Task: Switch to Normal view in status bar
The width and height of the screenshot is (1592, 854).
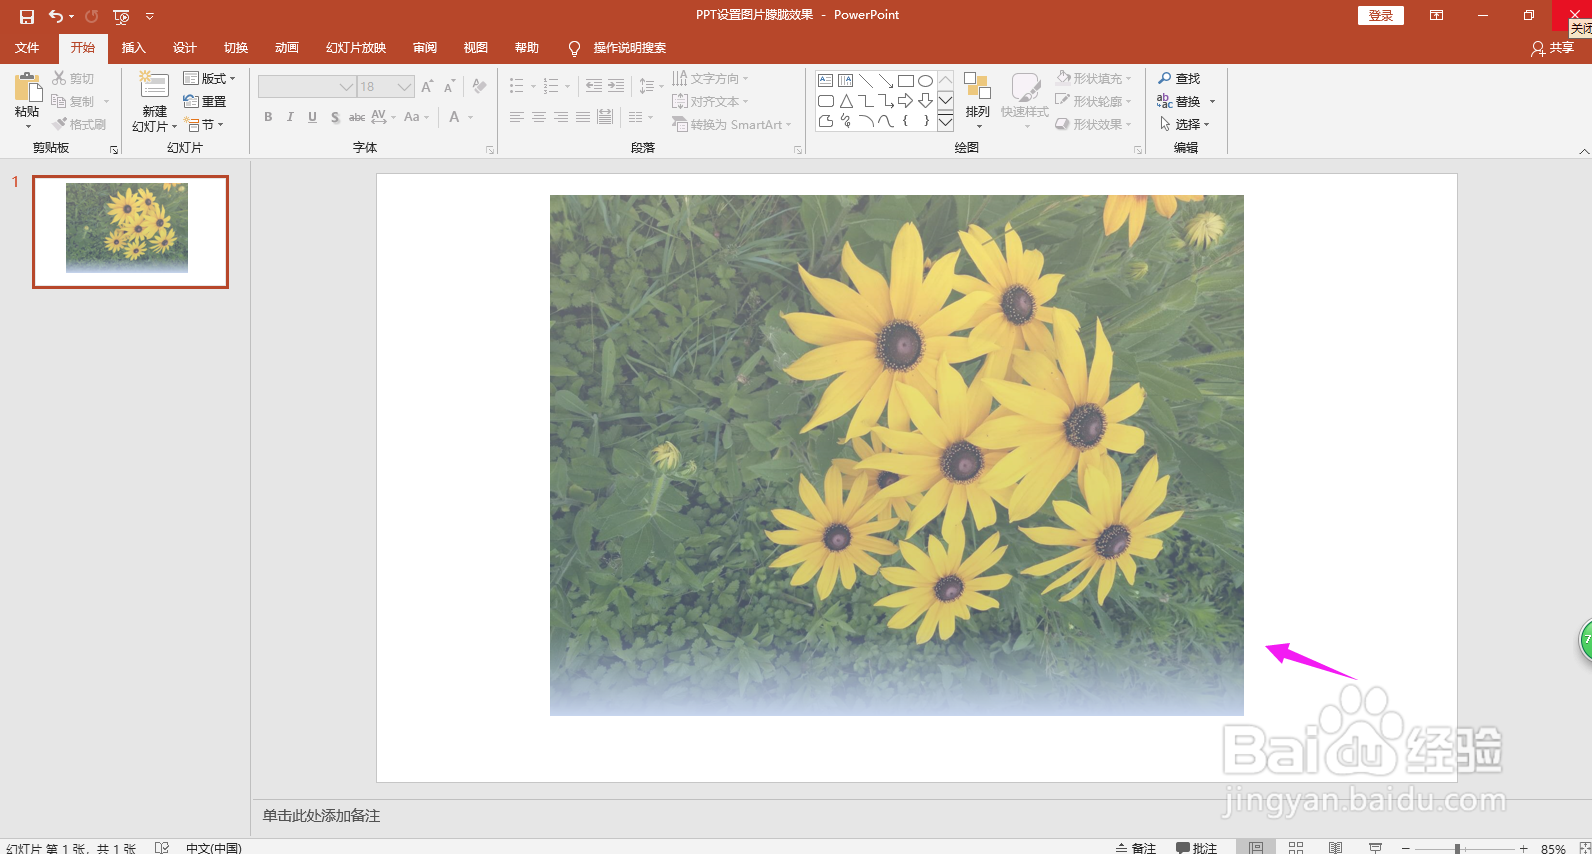Action: (1256, 847)
